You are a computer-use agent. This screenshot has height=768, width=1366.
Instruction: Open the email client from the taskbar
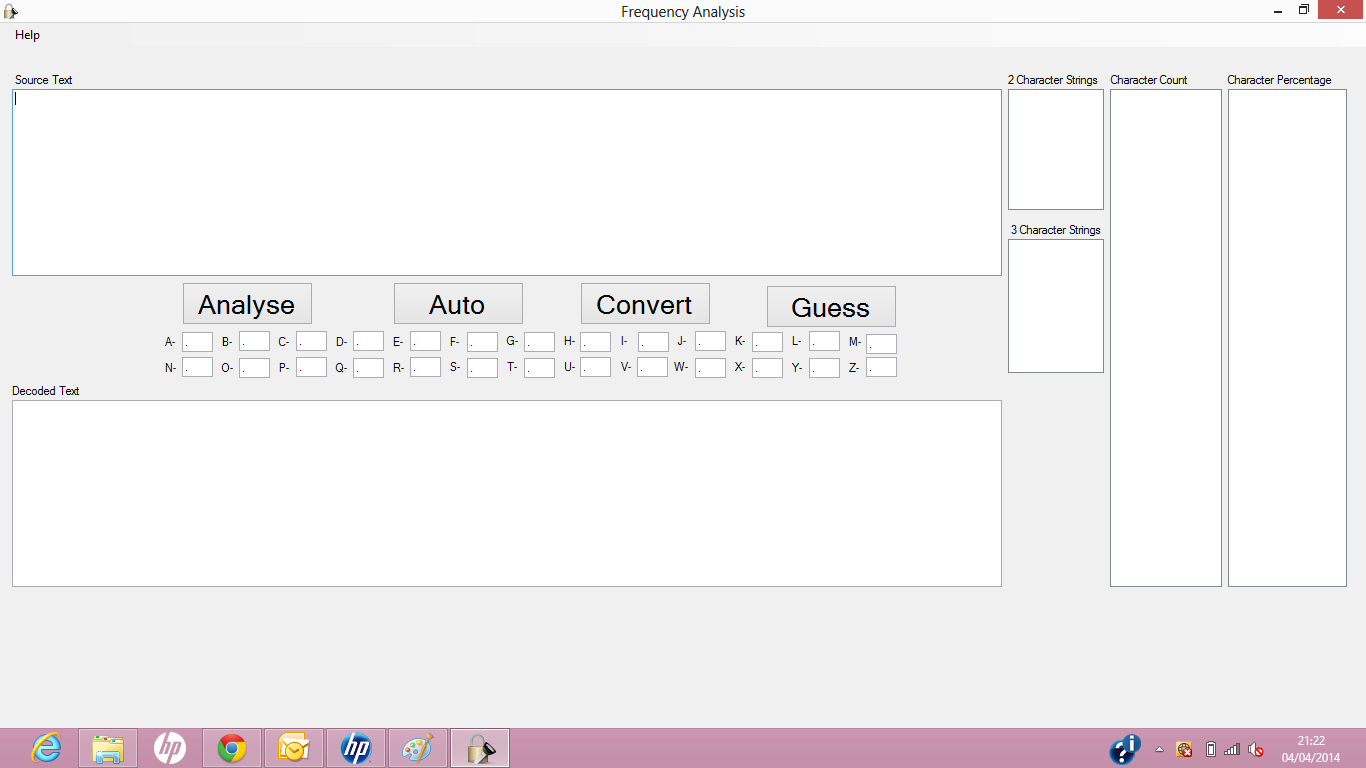[294, 747]
